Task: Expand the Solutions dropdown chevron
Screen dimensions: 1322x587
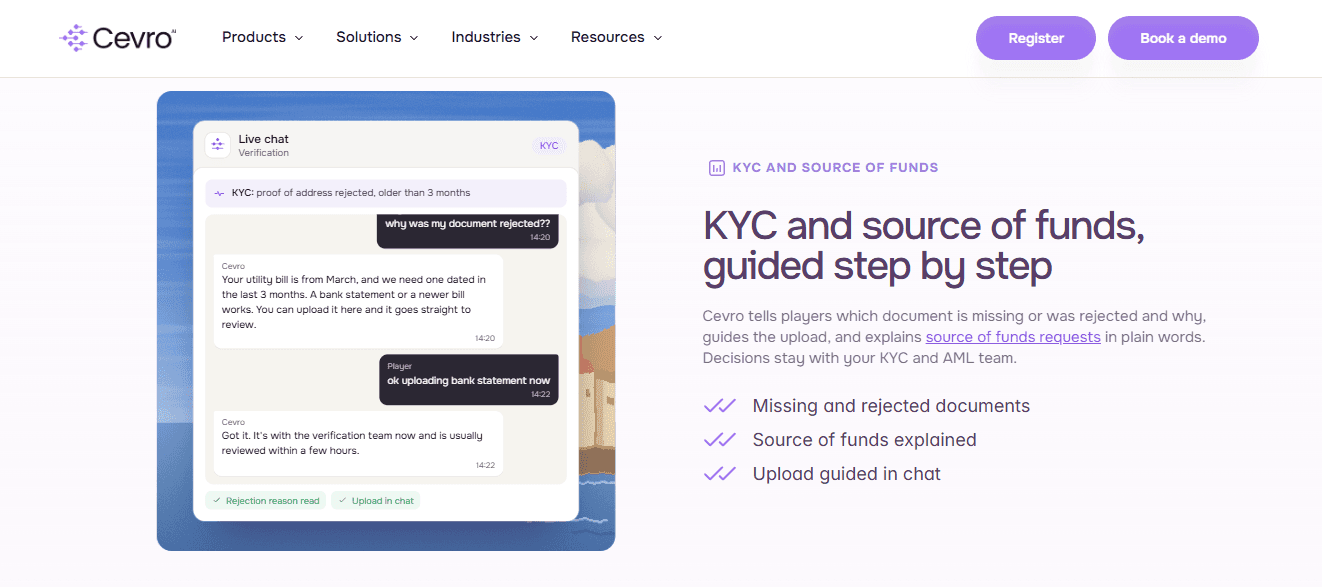Action: [414, 38]
